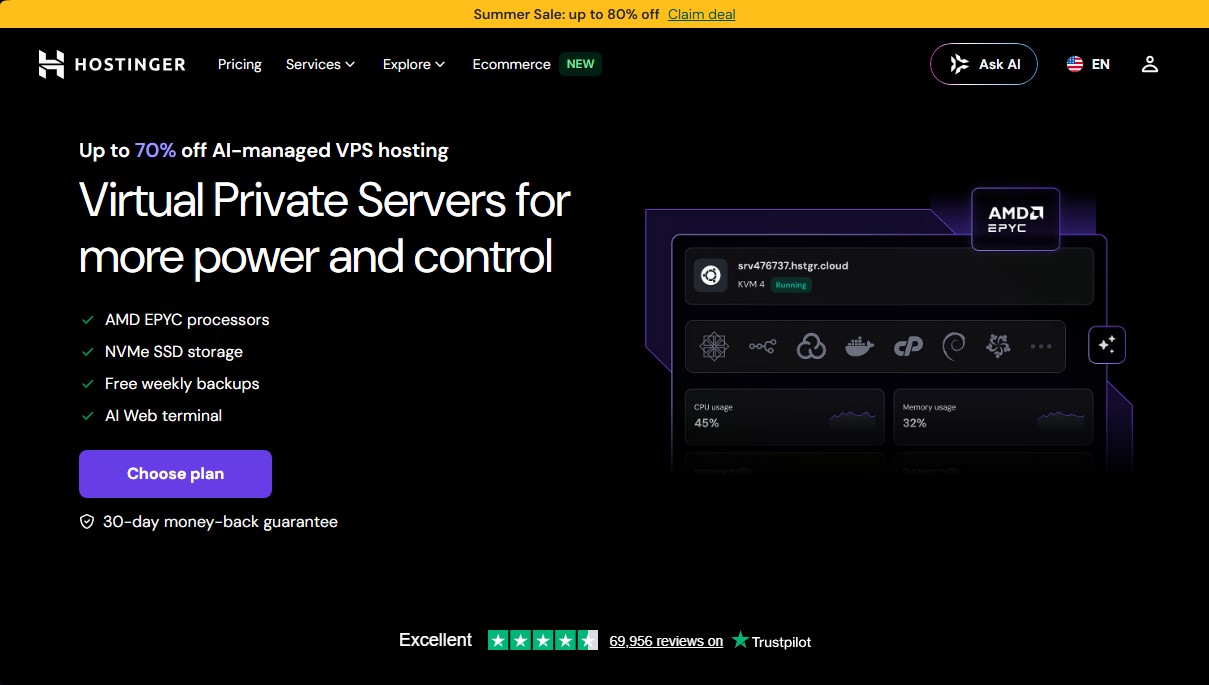Select the n8n nodes workflow icon
1209x685 pixels.
point(763,346)
